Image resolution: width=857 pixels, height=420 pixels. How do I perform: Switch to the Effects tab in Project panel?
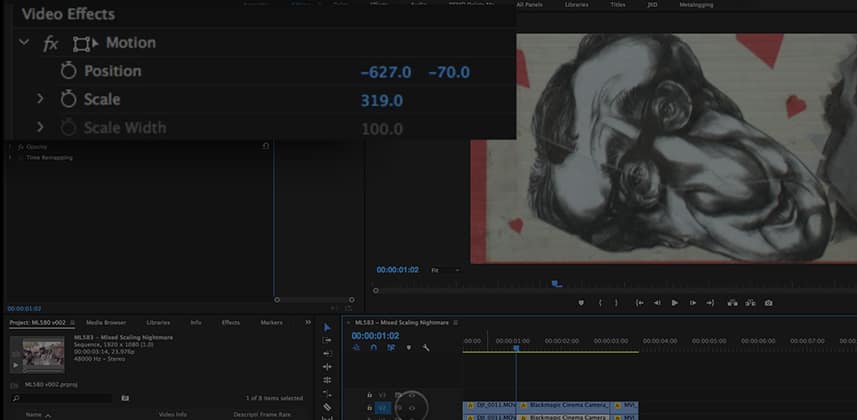coord(231,323)
